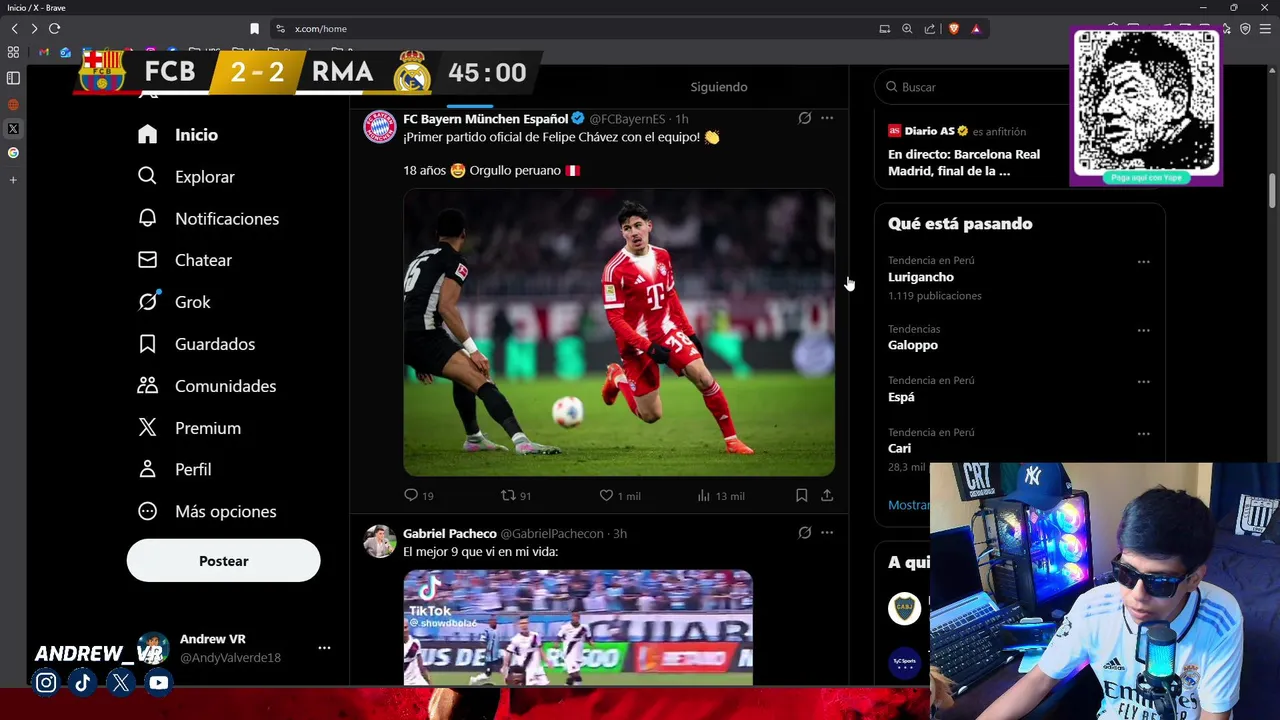Open the basketball icon in Brave sidebar

(13, 104)
